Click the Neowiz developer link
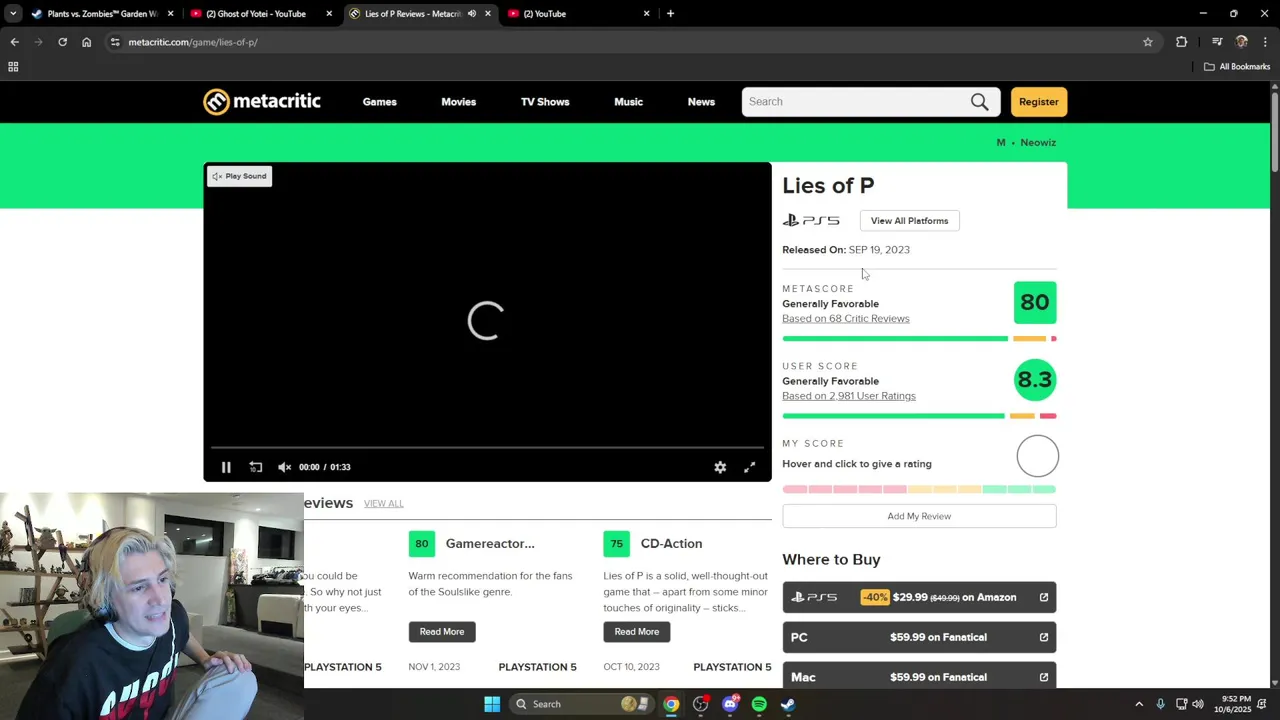 point(1038,143)
